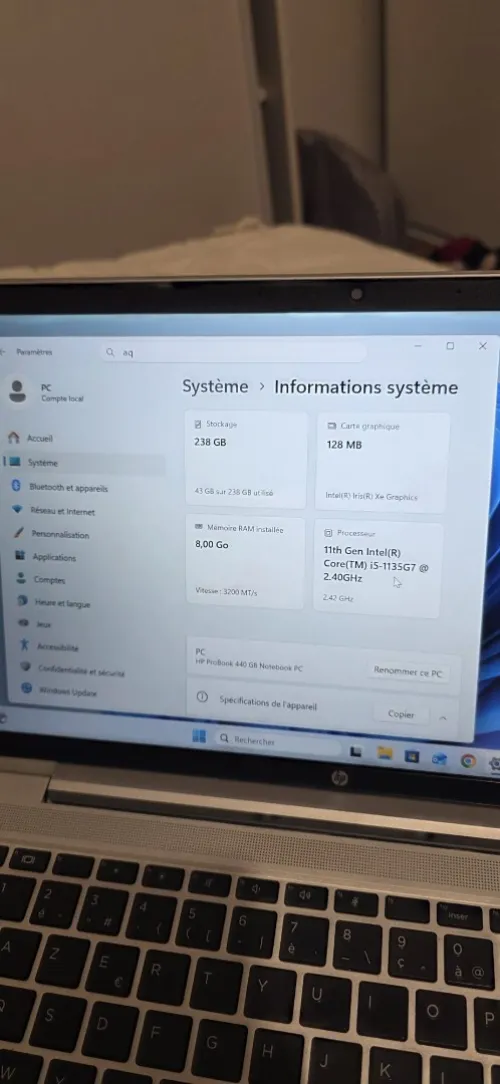Viewport: 500px width, 1084px height.
Task: Go back to Système via breadcrumb
Action: [215, 386]
